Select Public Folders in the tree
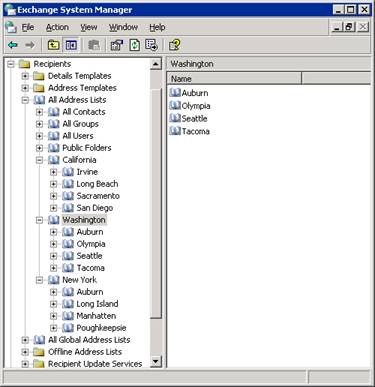The image size is (375, 387). click(x=87, y=148)
